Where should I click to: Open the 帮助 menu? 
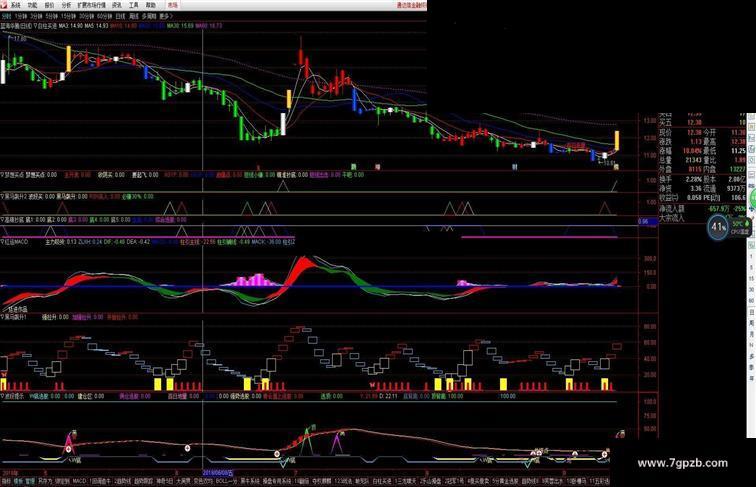(150, 5)
